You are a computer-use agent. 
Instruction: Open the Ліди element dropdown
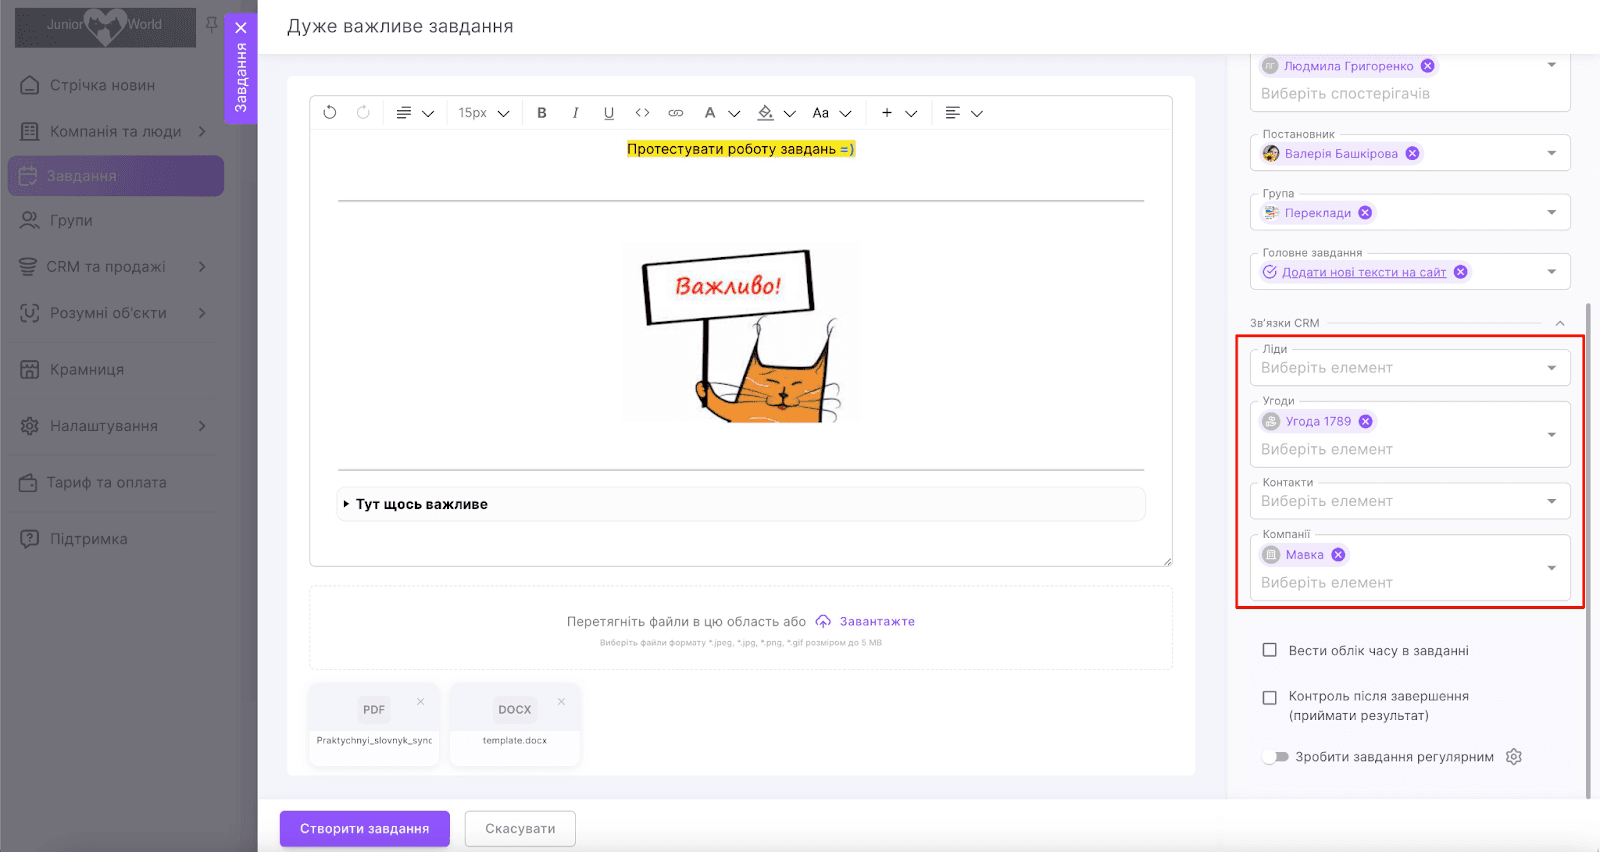[x=1410, y=368]
